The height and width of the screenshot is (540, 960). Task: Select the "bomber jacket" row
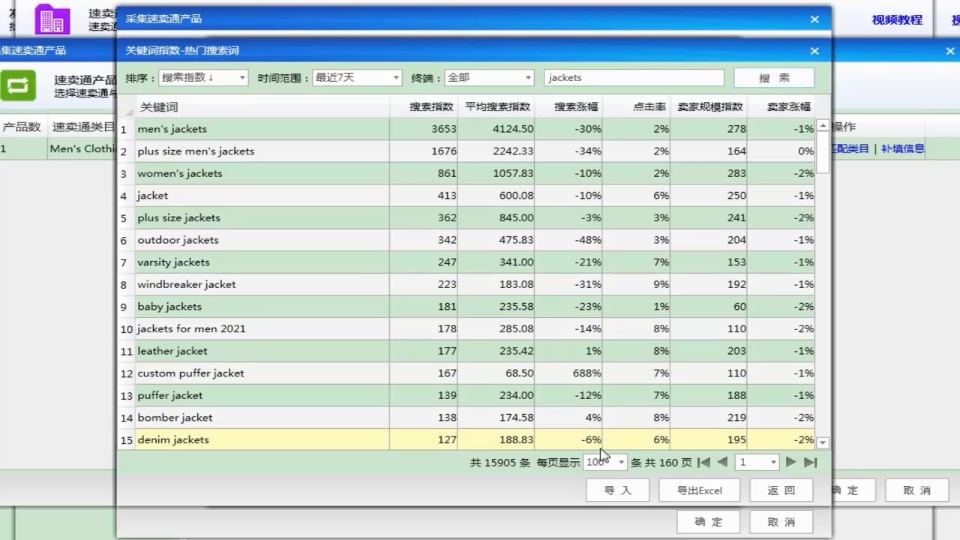point(467,418)
